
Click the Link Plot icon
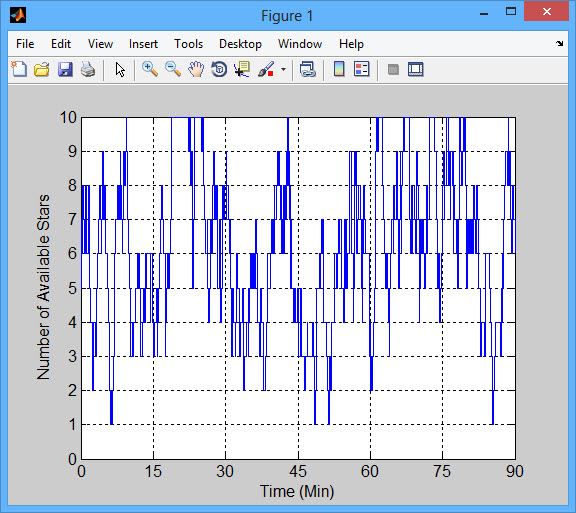[307, 69]
